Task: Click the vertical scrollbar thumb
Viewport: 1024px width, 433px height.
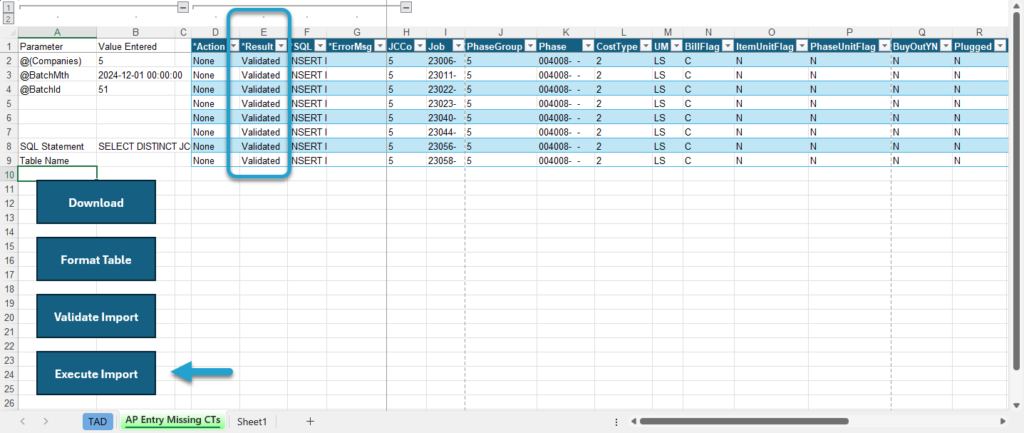Action: pyautogui.click(x=1017, y=189)
